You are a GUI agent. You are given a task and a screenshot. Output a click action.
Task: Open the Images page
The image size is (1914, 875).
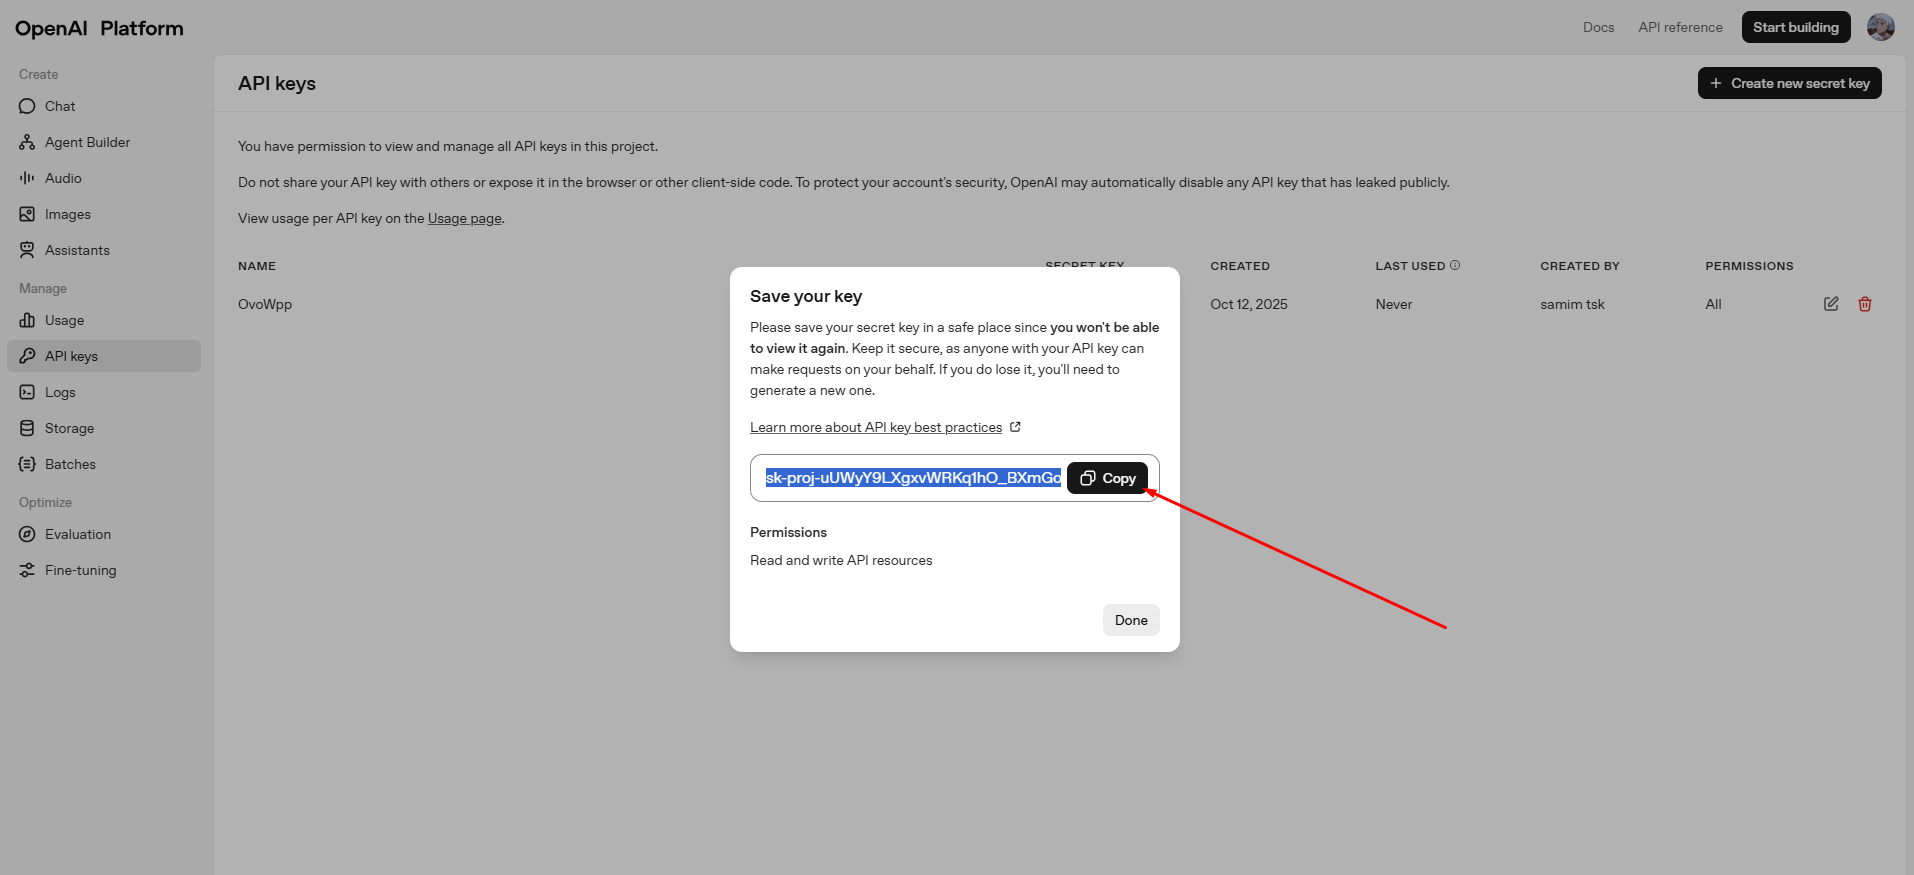click(67, 214)
